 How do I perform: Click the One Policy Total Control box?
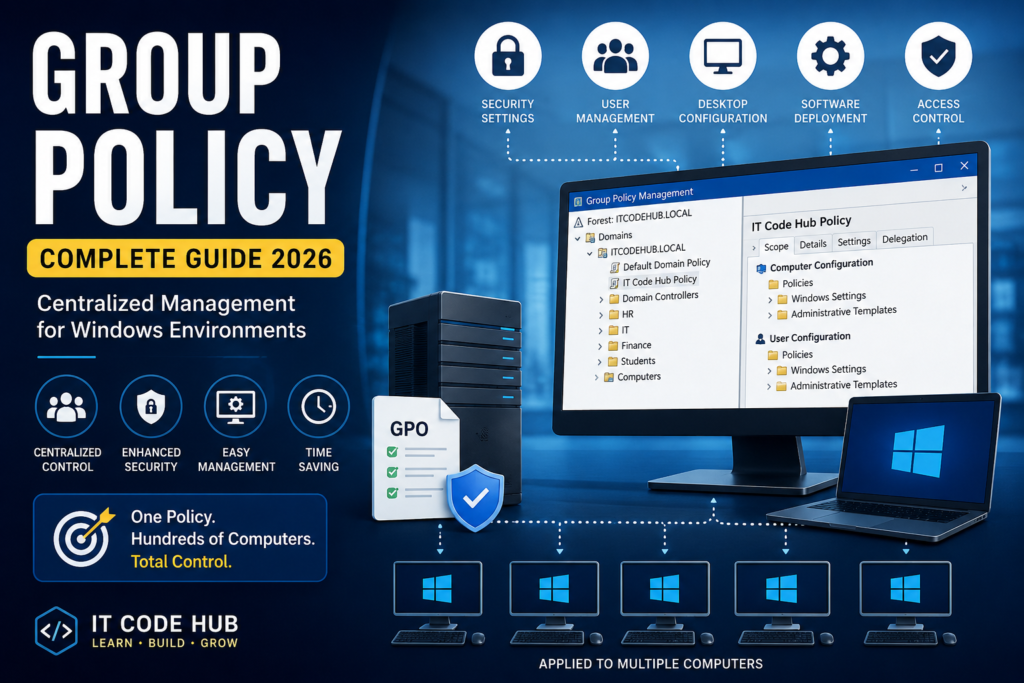pyautogui.click(x=180, y=537)
